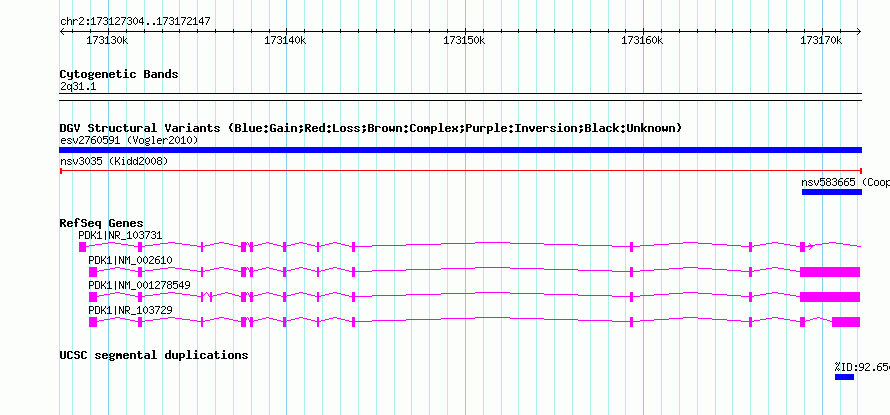Screen dimensions: 890x415
Task: Open the PDK1|NM_002610 transcript label
Action: click(131, 260)
